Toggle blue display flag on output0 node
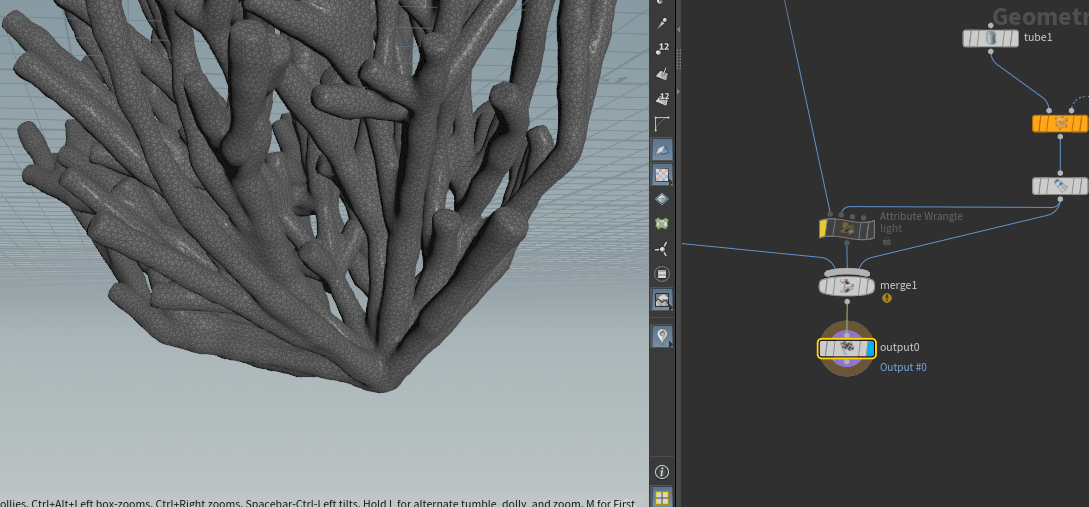The width and height of the screenshot is (1089, 507). [x=870, y=349]
